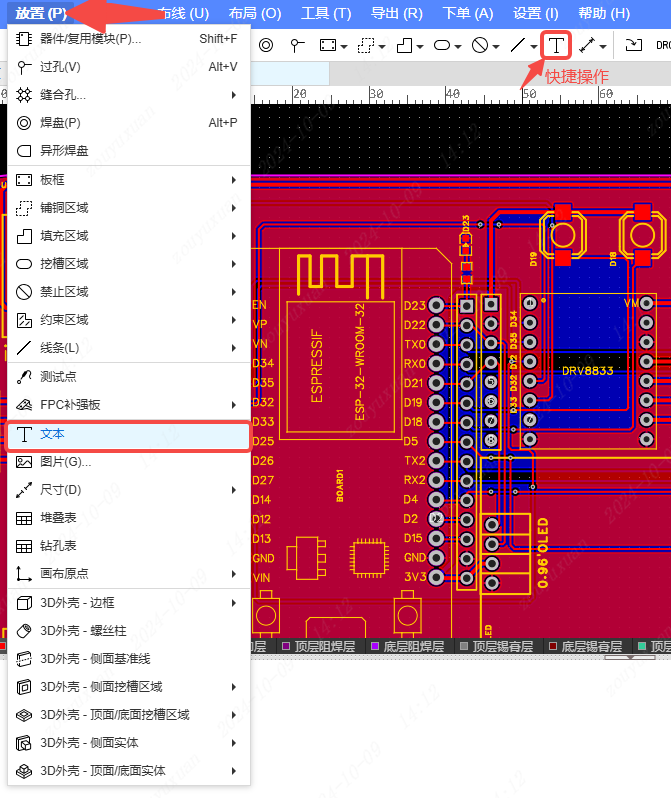This screenshot has height=798, width=671.
Task: Choose 器件/复用模块(P)... menu item
Action: tap(129, 39)
